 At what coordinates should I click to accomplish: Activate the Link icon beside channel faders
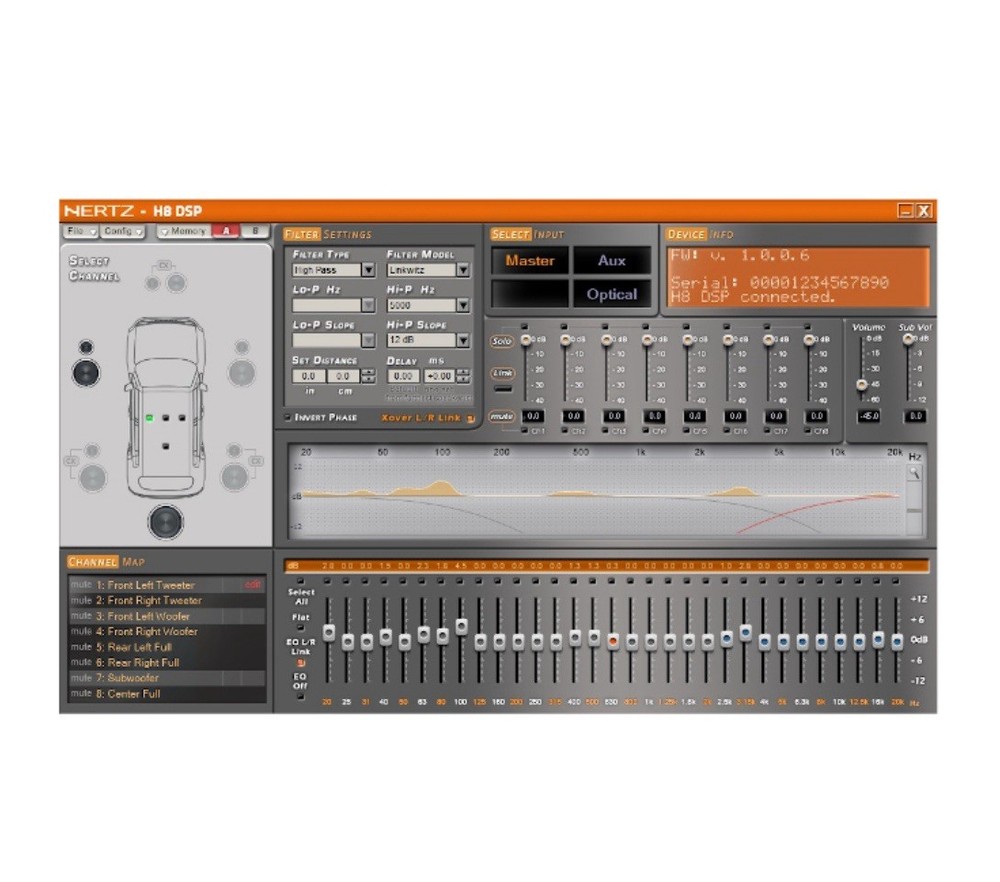pyautogui.click(x=503, y=373)
